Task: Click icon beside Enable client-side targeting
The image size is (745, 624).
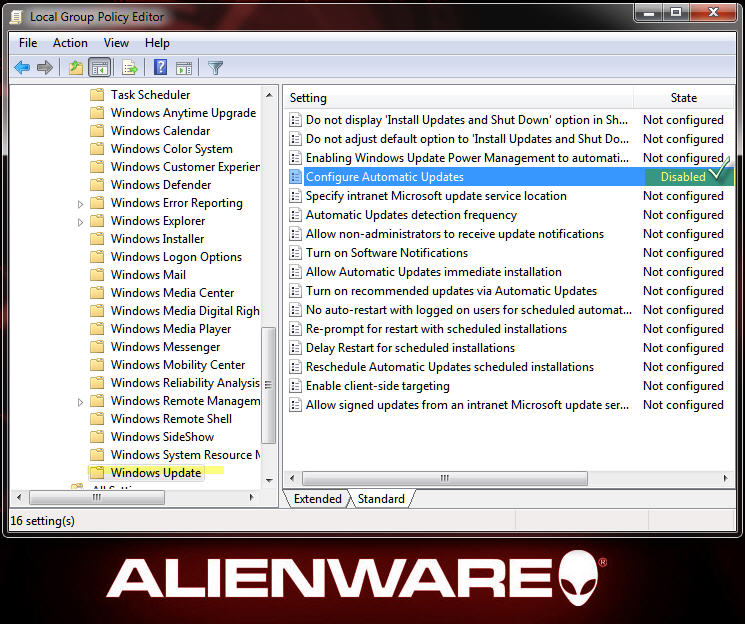Action: [296, 386]
